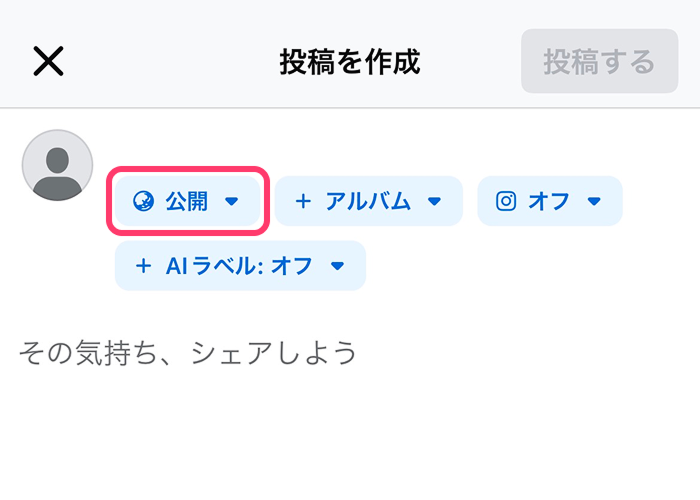Click the Instagram icon
Viewport: 700px width, 500px height.
point(506,201)
